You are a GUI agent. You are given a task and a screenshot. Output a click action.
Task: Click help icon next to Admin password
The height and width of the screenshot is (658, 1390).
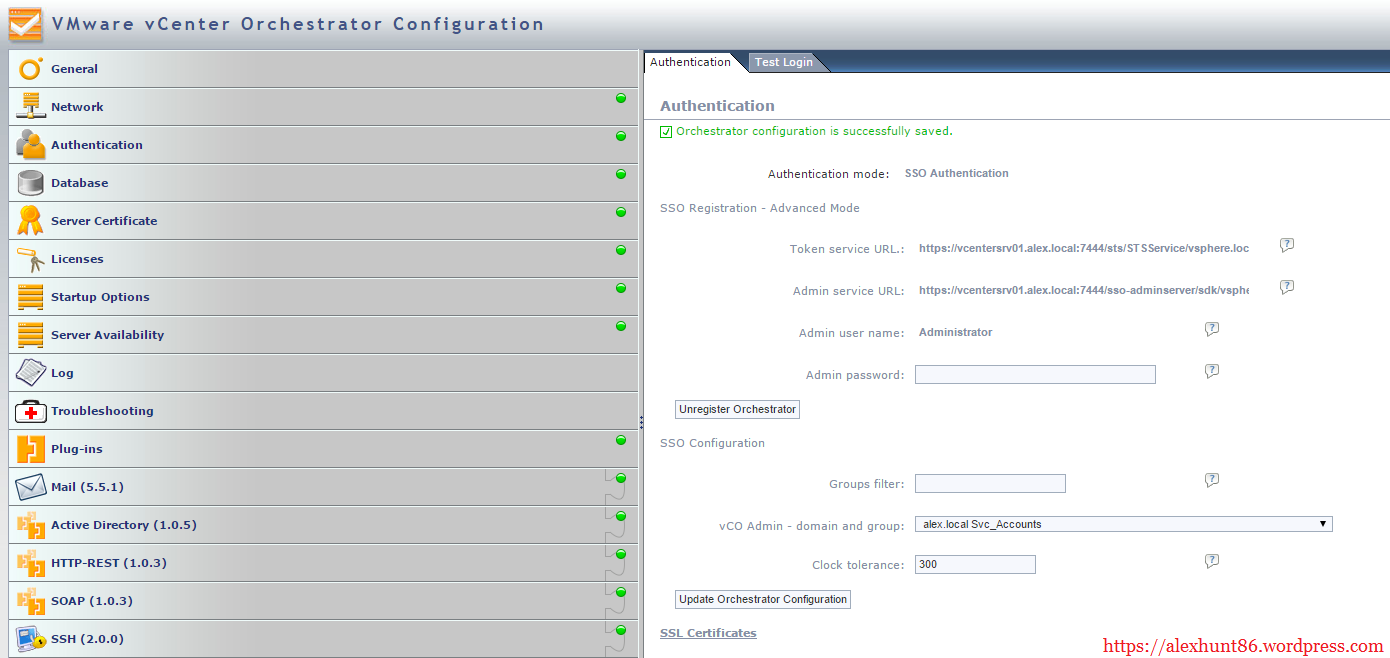1212,371
